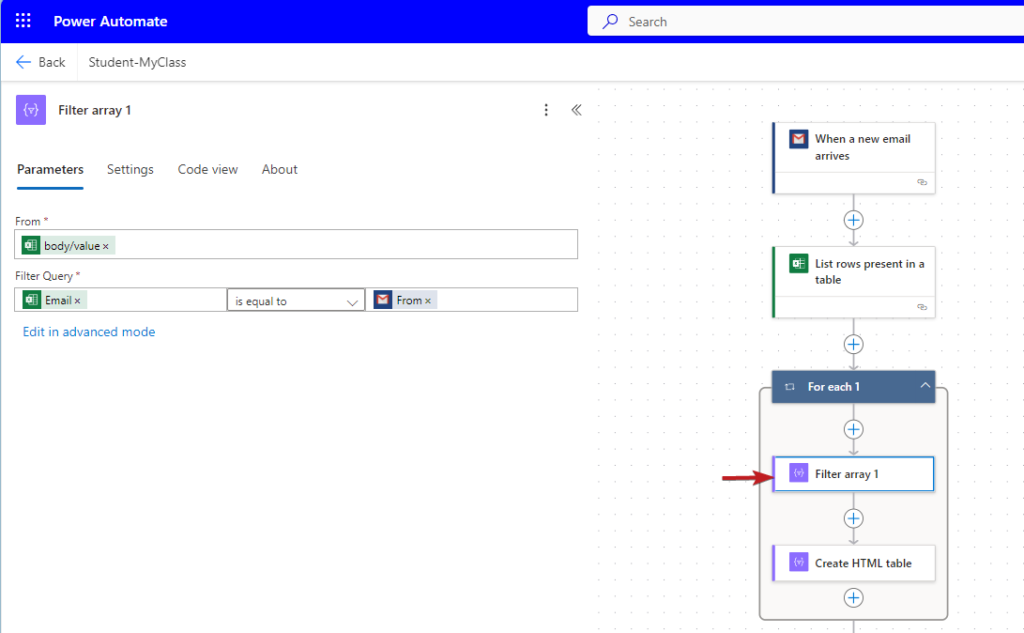1024x633 pixels.
Task: Add step above Filter array 1
Action: 853,429
